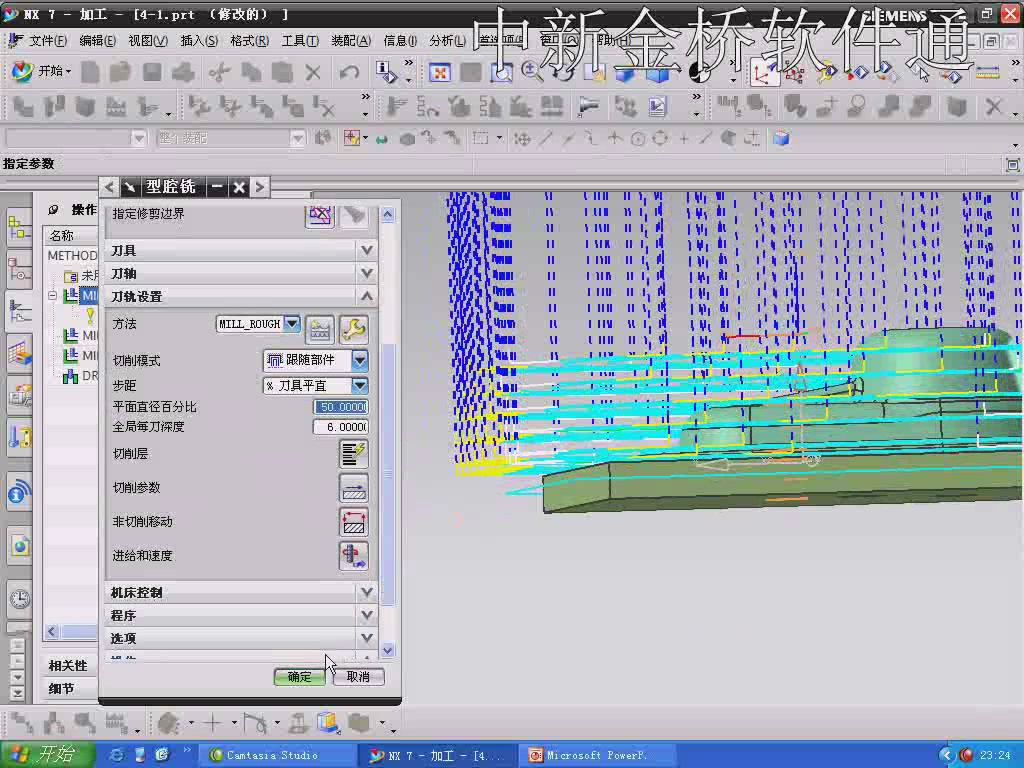This screenshot has height=768, width=1024.
Task: Click the flashlight display icon for trim boundary
Action: [353, 216]
